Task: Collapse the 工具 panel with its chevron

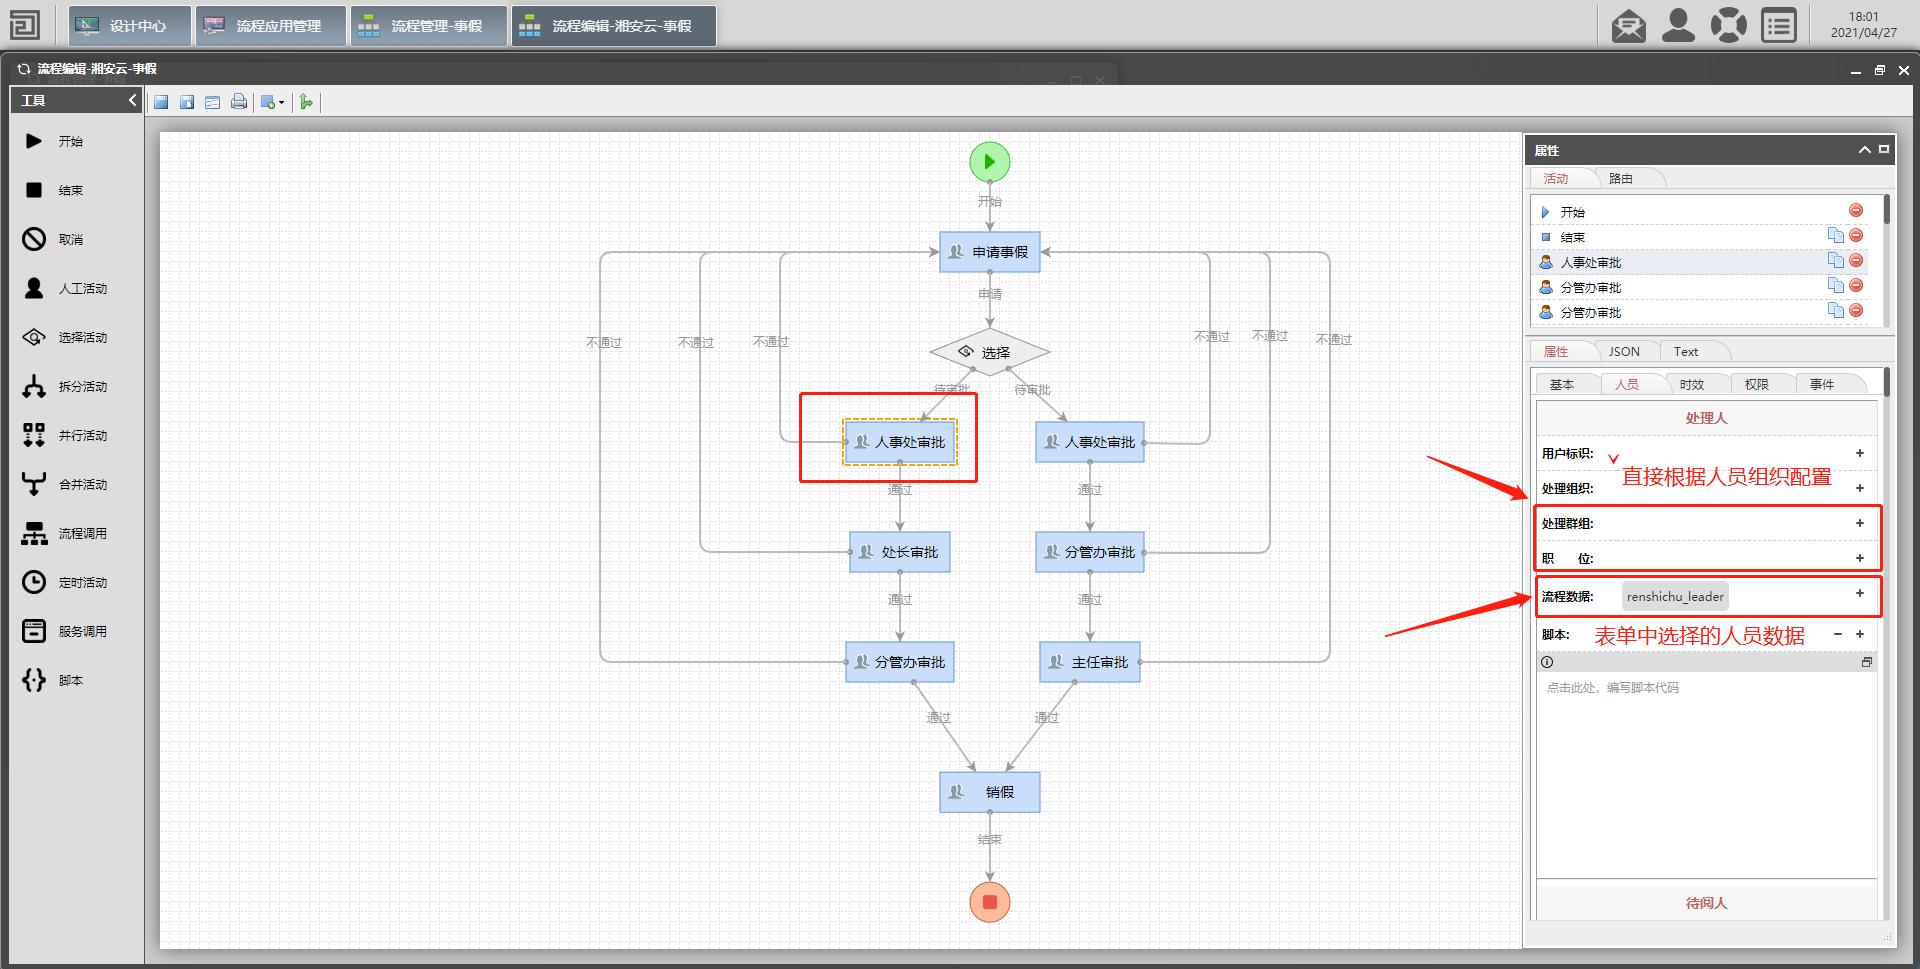Action: point(132,100)
